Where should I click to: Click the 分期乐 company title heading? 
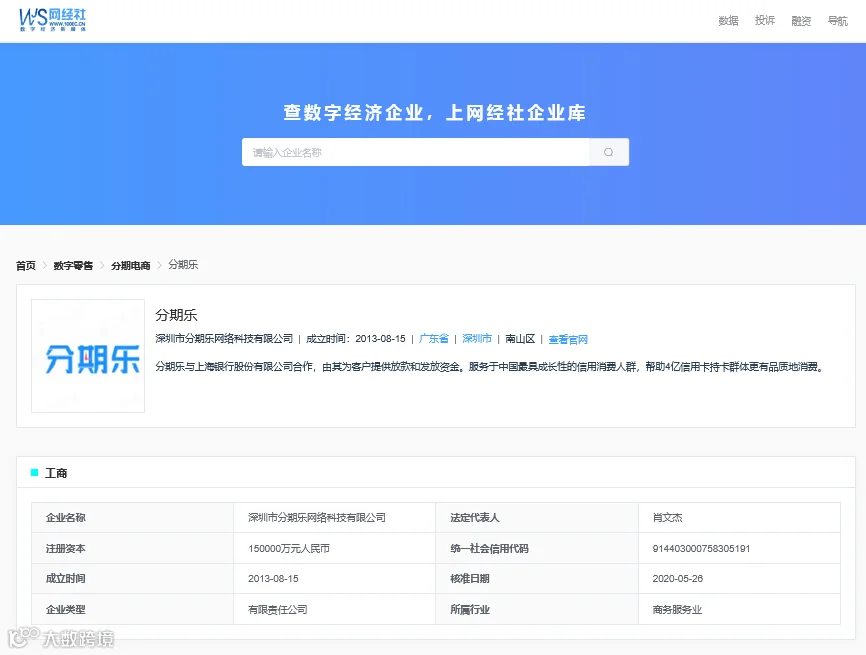176,315
